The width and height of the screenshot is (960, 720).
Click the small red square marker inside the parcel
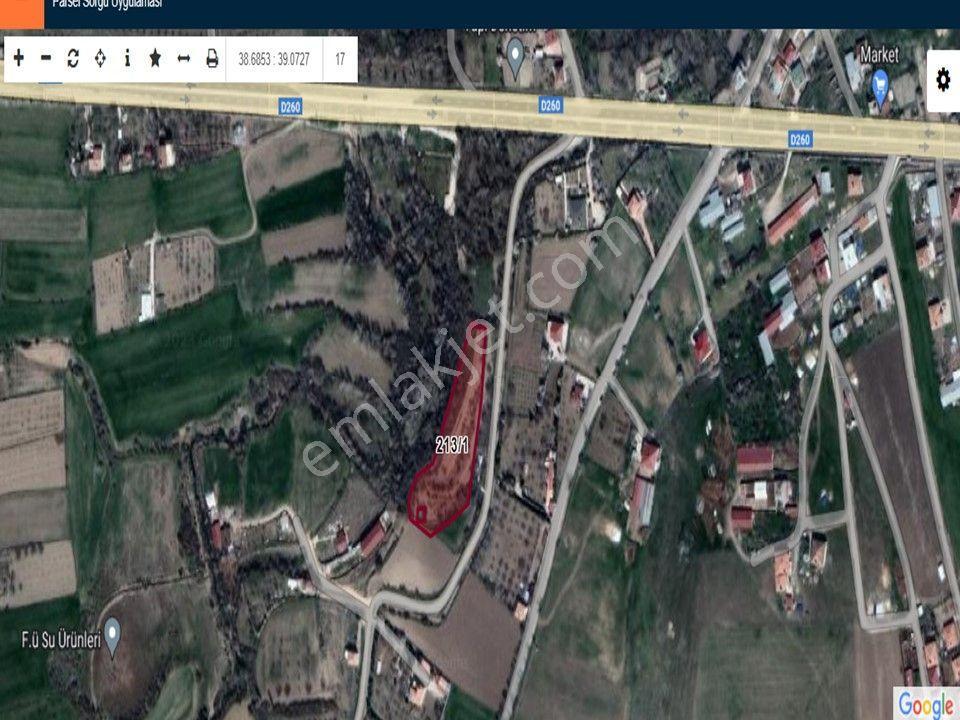[x=422, y=513]
